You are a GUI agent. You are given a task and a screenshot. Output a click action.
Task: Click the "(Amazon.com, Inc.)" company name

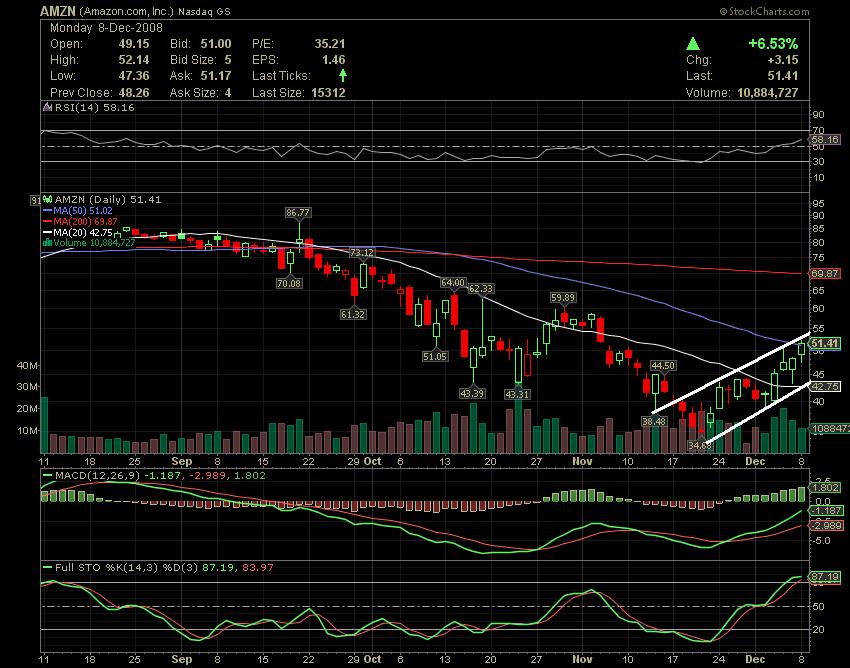tap(127, 11)
